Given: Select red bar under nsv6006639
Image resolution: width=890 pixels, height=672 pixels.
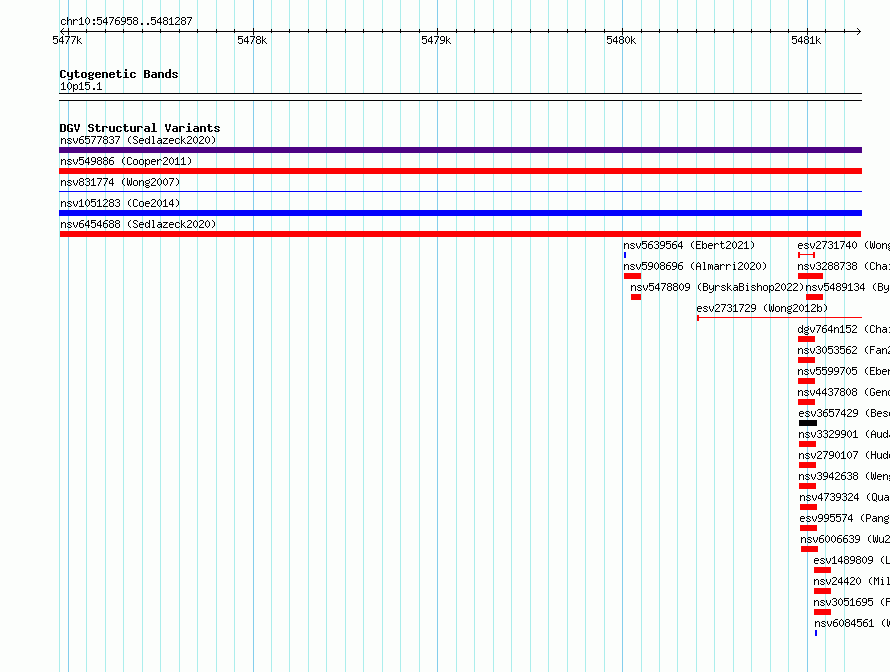Looking at the screenshot, I should [810, 549].
